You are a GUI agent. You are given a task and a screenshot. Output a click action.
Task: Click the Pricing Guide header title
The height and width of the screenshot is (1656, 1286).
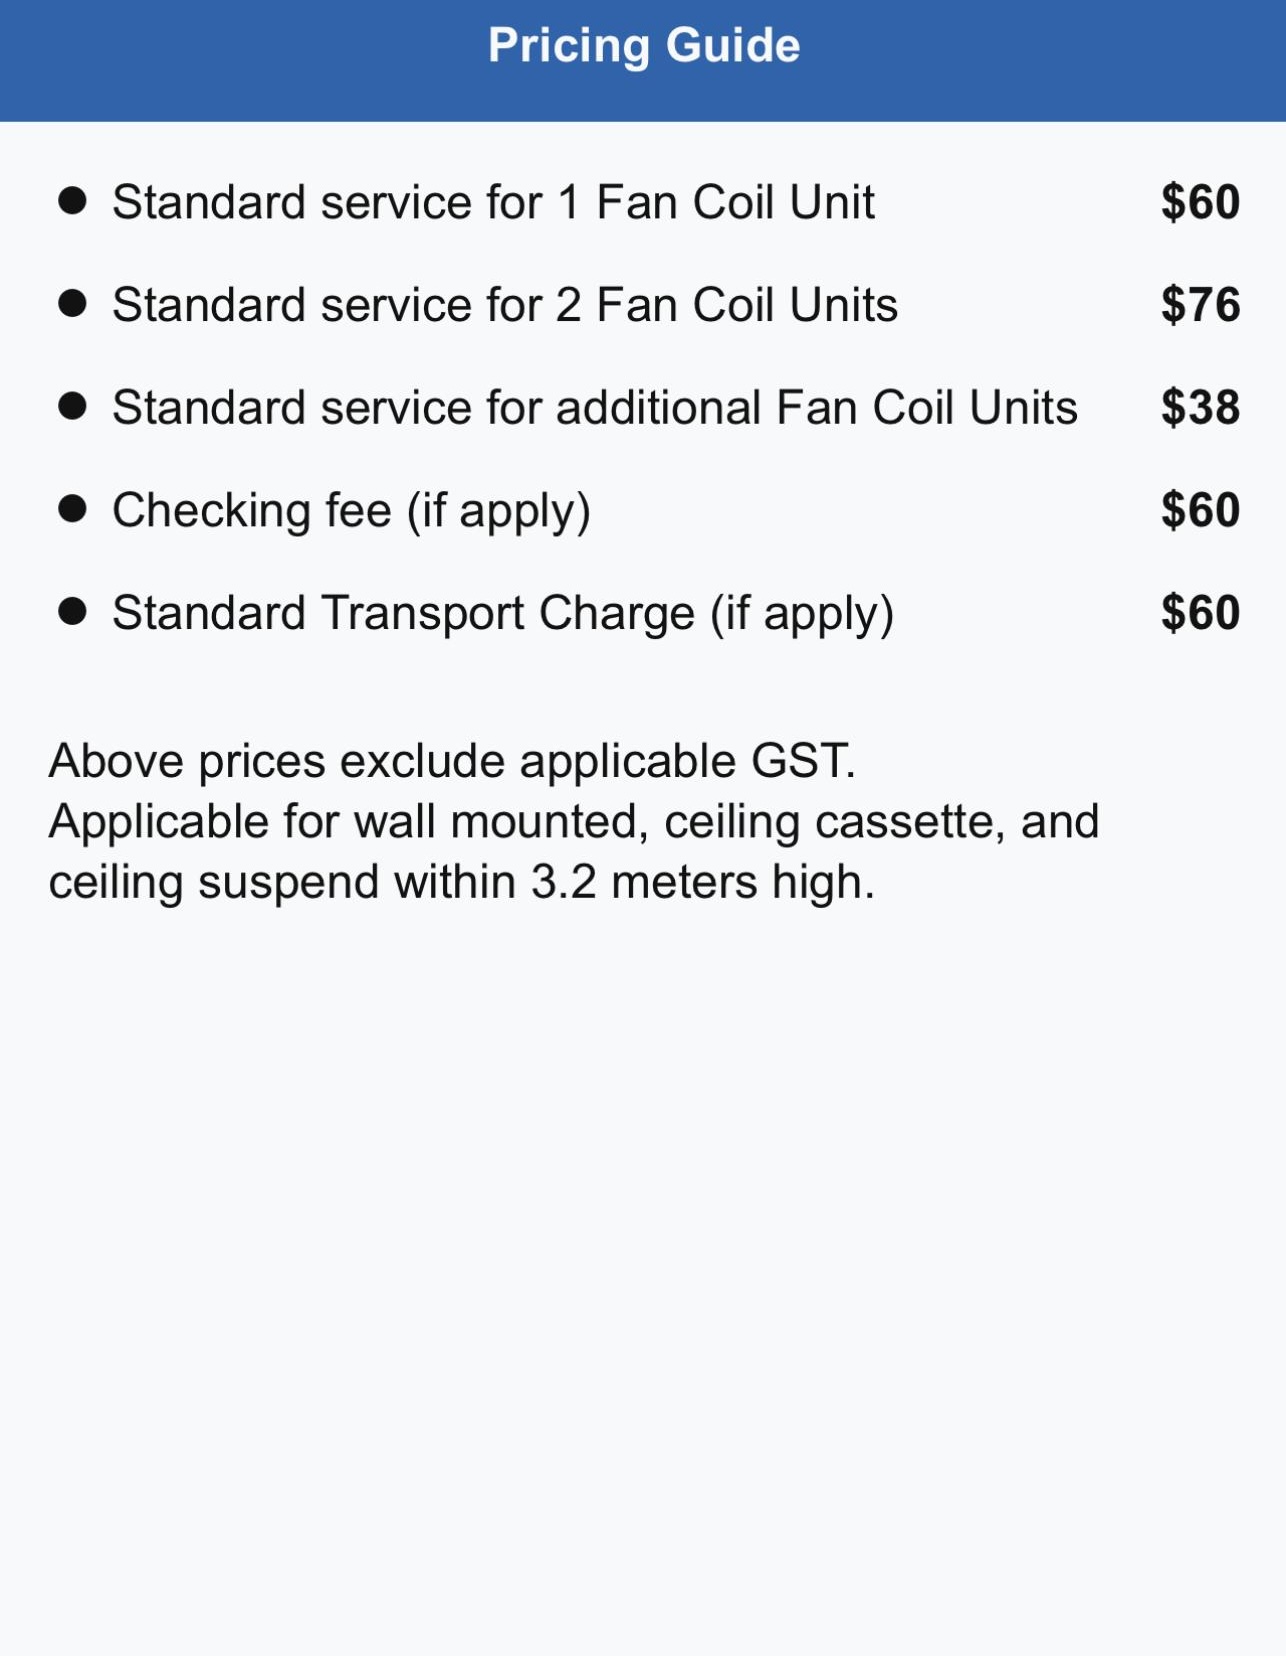644,46
